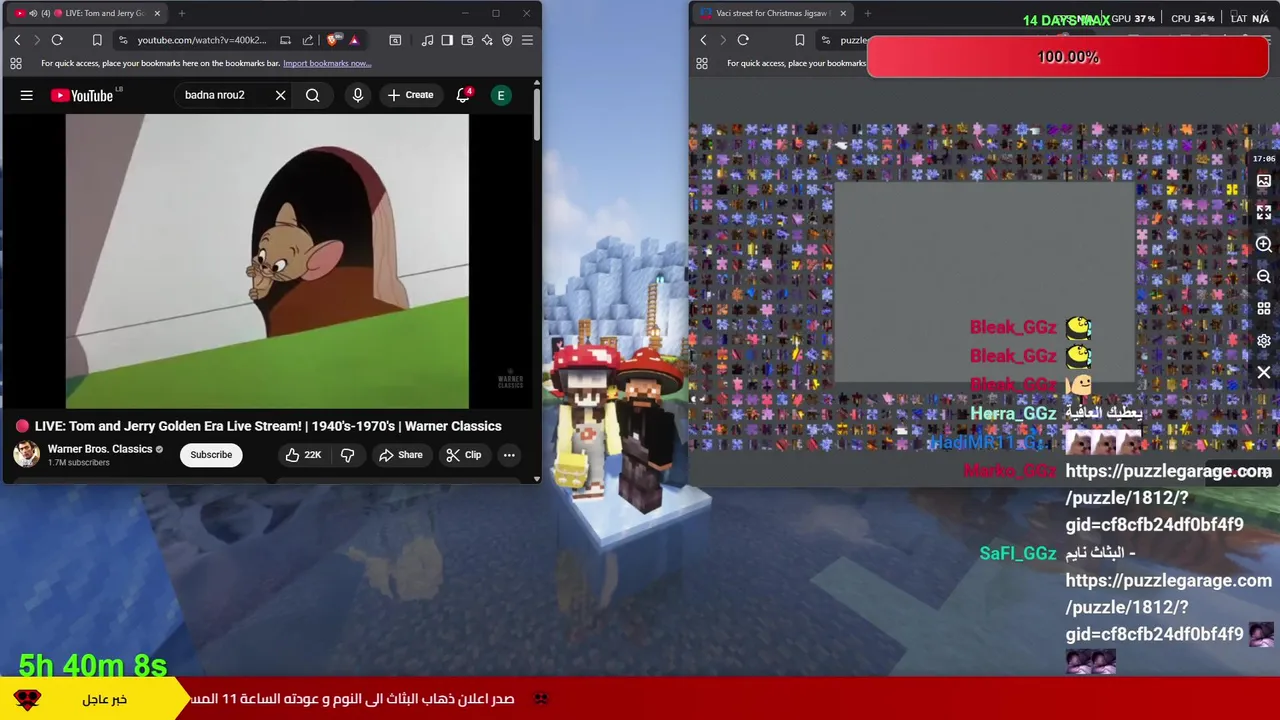Bookmark the YouTube page
The width and height of the screenshot is (1280, 720).
tap(97, 40)
